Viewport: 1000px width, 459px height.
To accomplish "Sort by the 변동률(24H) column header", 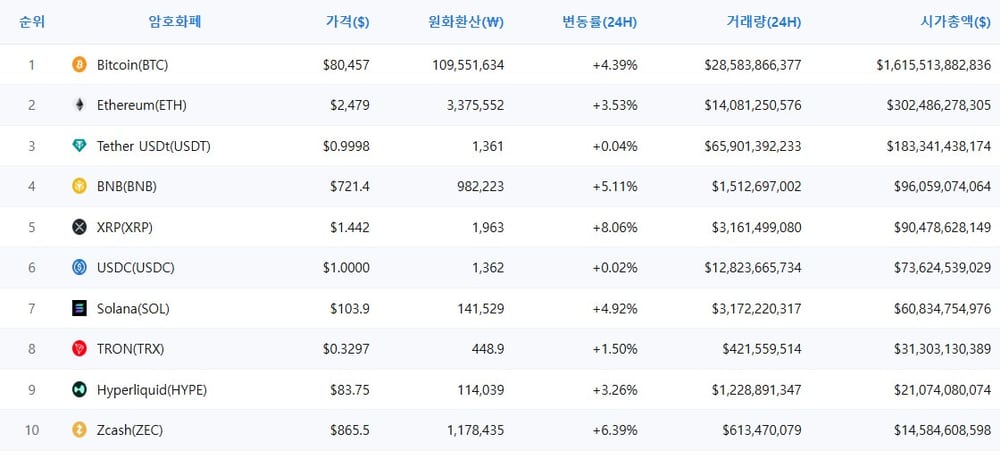I will tap(599, 22).
